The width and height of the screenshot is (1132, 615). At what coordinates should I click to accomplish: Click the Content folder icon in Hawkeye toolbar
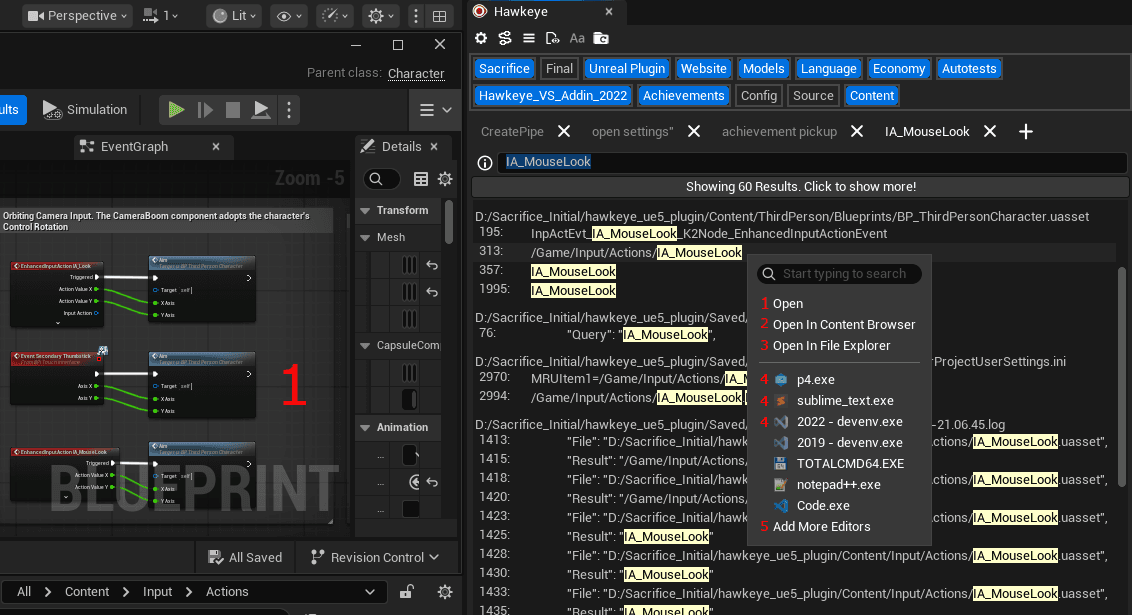click(601, 38)
